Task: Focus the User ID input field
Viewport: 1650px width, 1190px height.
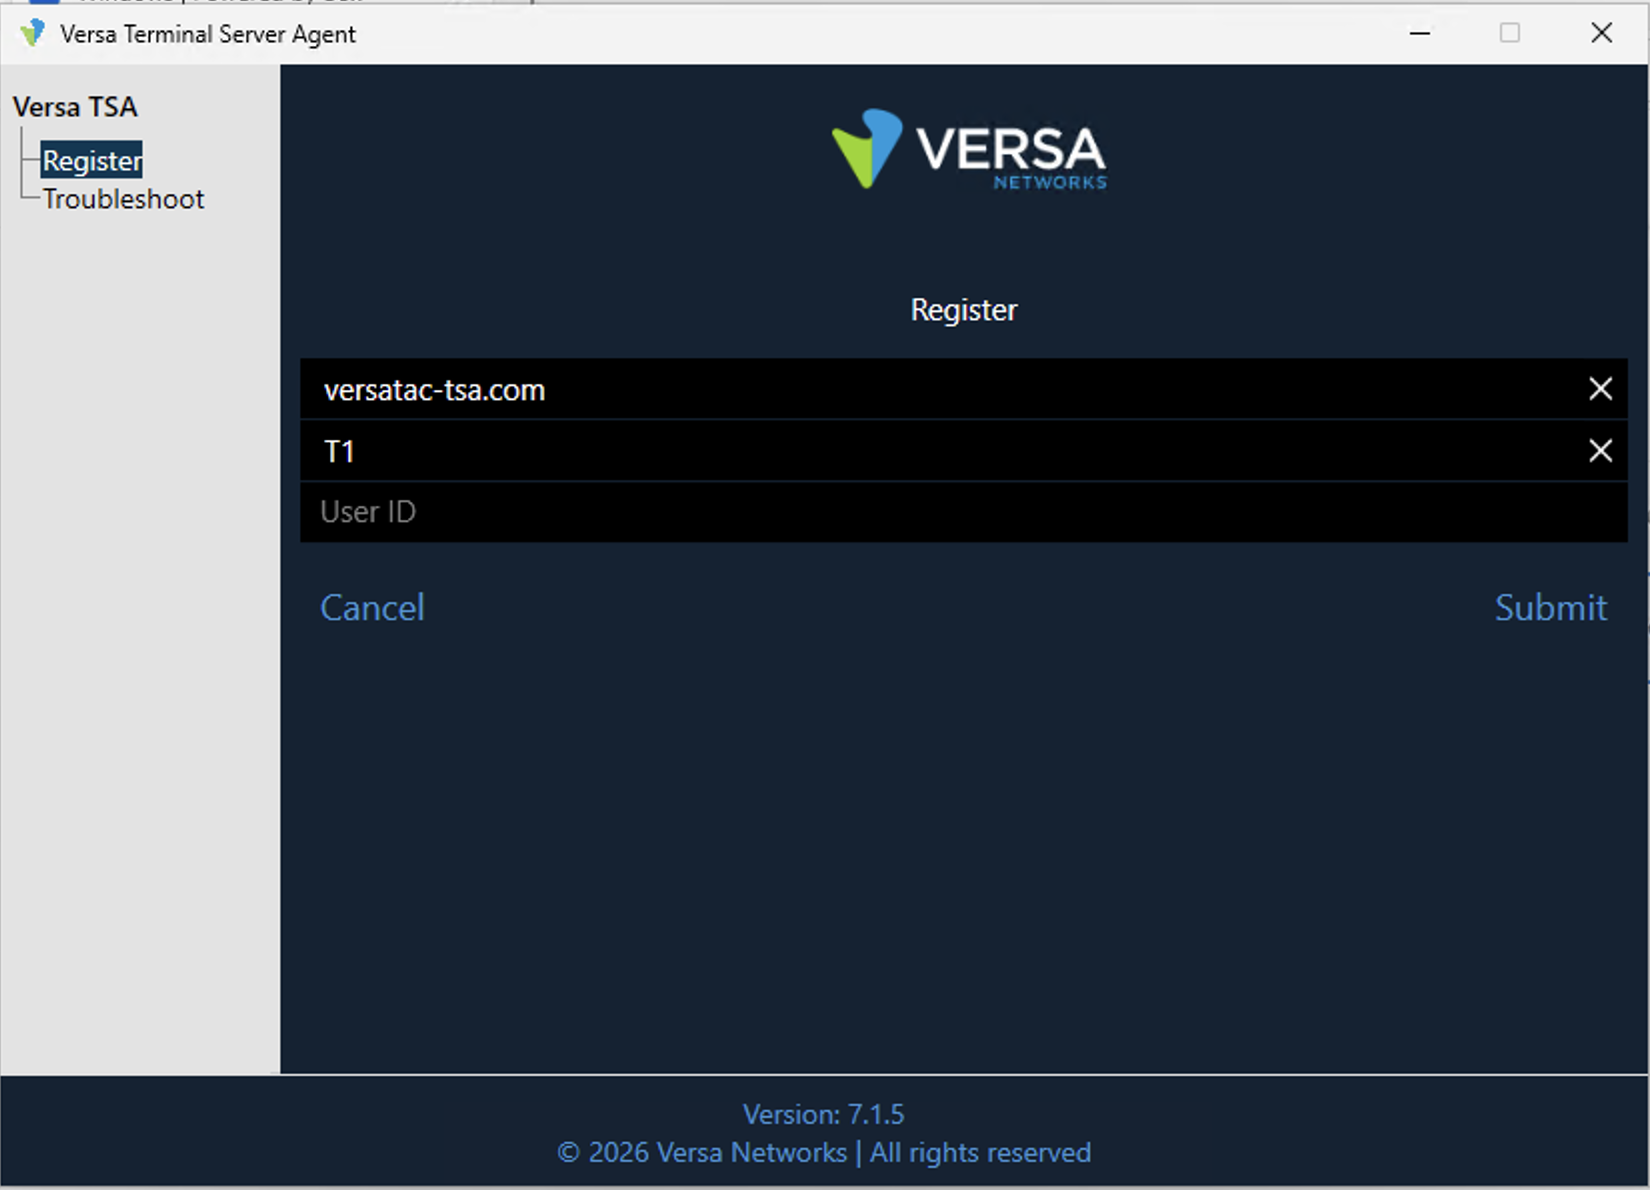Action: [x=964, y=512]
